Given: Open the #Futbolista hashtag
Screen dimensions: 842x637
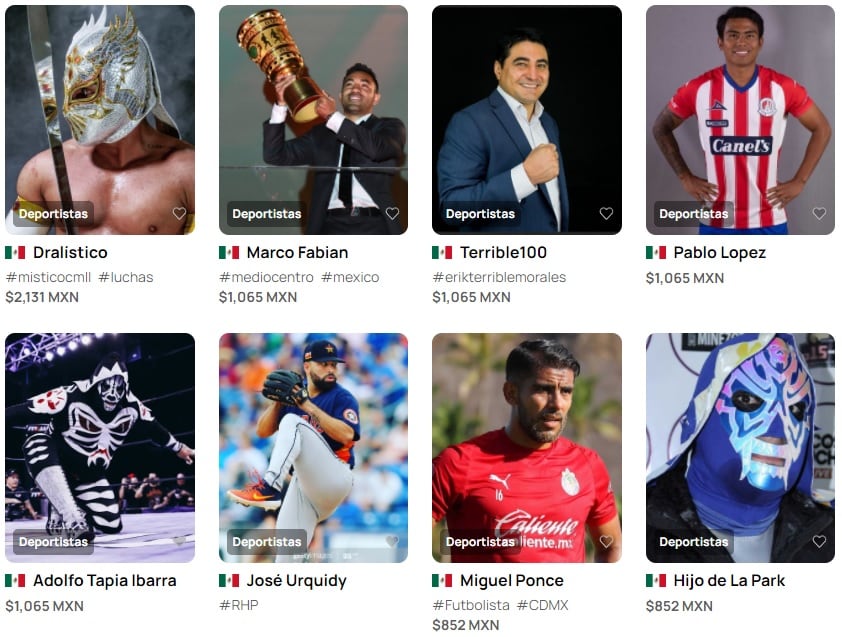Looking at the screenshot, I should coord(471,605).
